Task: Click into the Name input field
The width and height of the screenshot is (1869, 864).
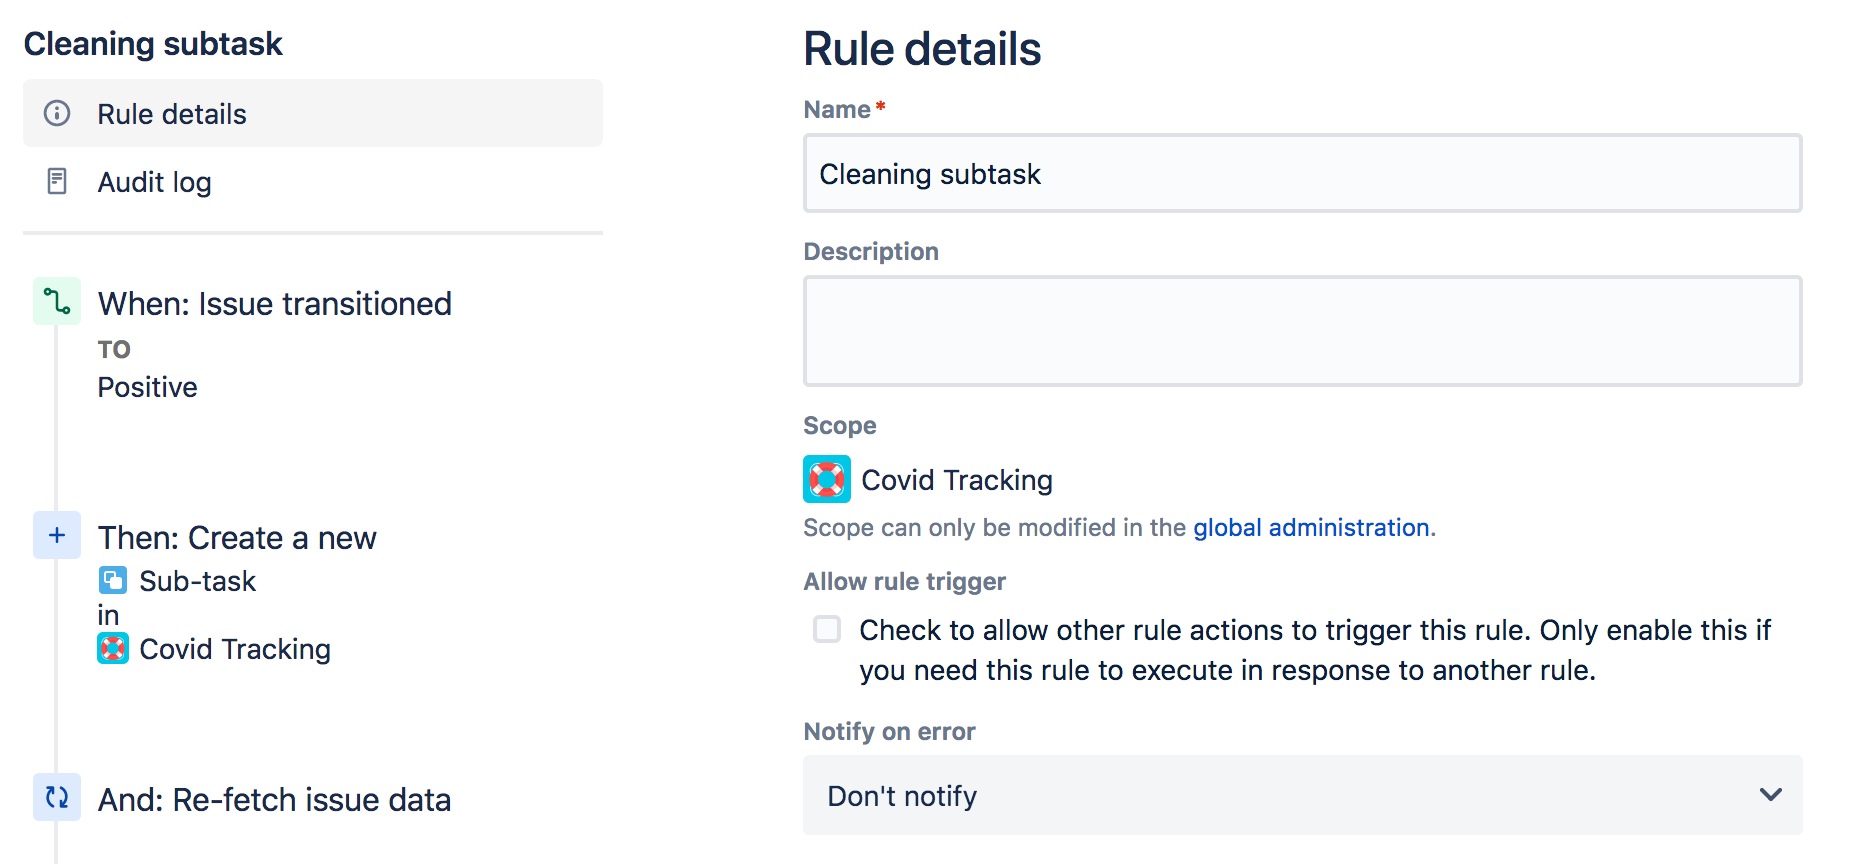Action: tap(1302, 173)
